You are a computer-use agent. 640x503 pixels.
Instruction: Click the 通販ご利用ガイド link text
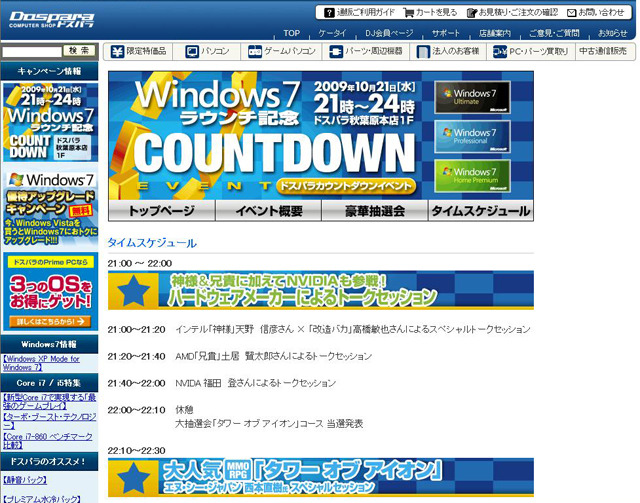tap(365, 13)
